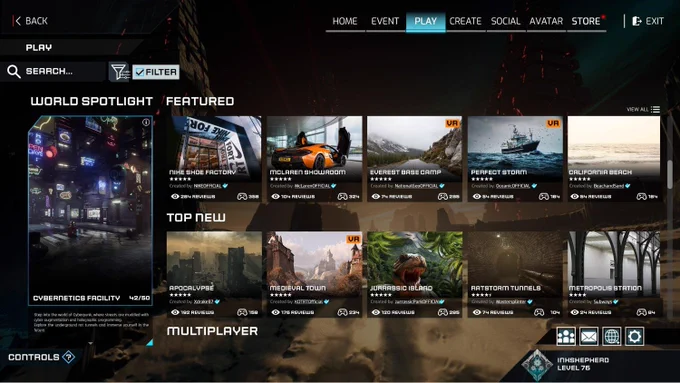
Task: Click View All list icon
Action: pos(655,109)
